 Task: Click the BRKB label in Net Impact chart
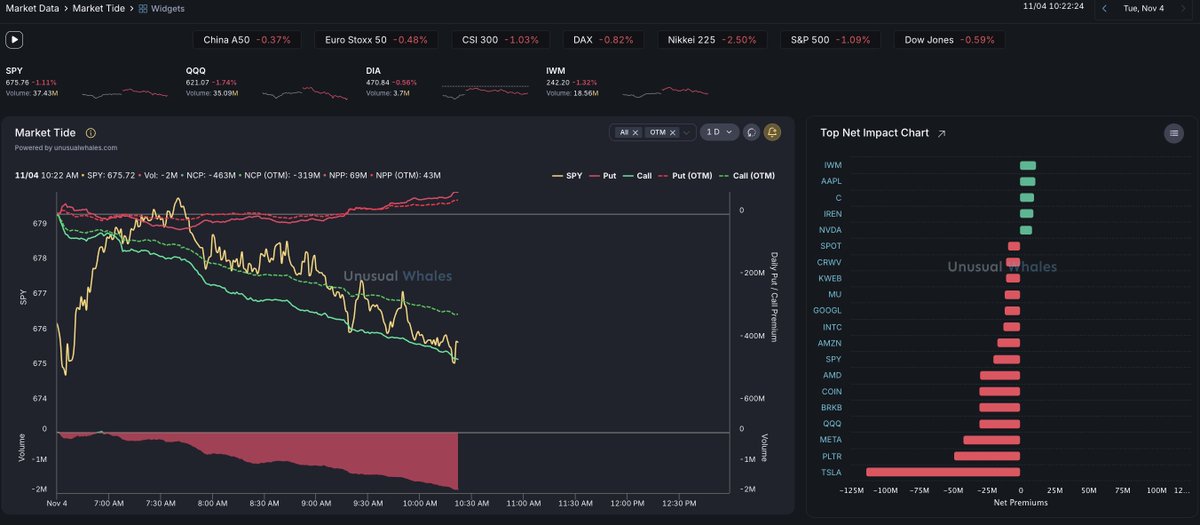click(830, 407)
